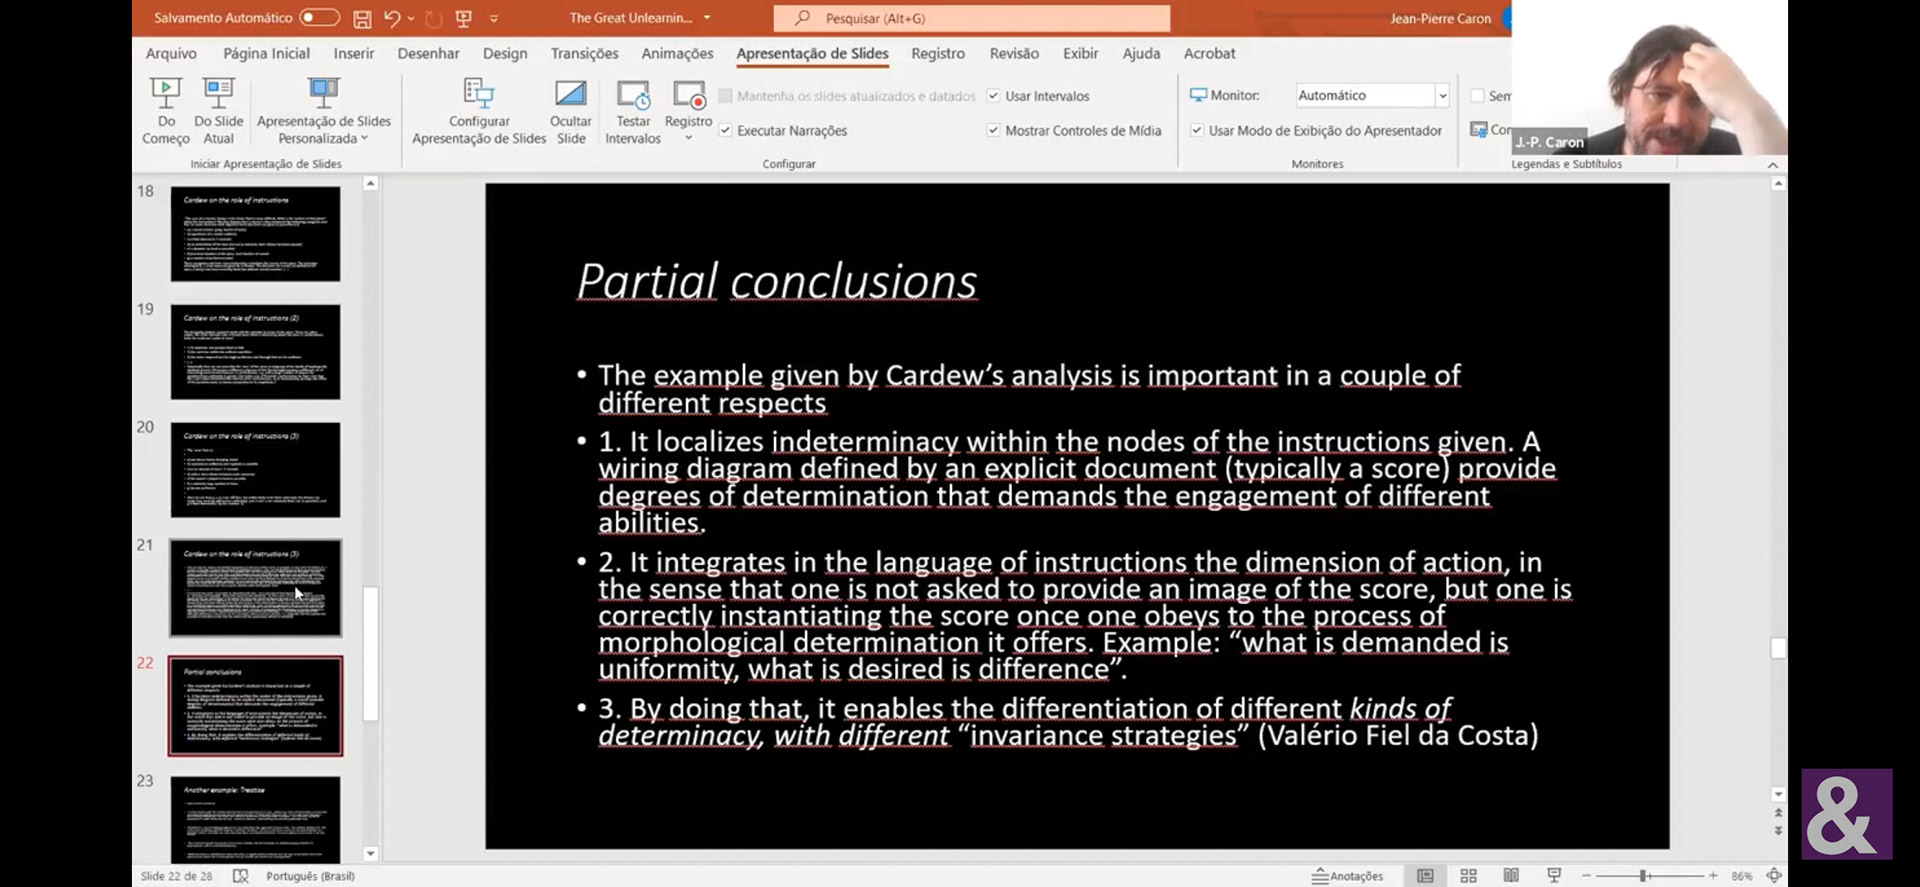Switch to Reading view icon

pos(1511,876)
